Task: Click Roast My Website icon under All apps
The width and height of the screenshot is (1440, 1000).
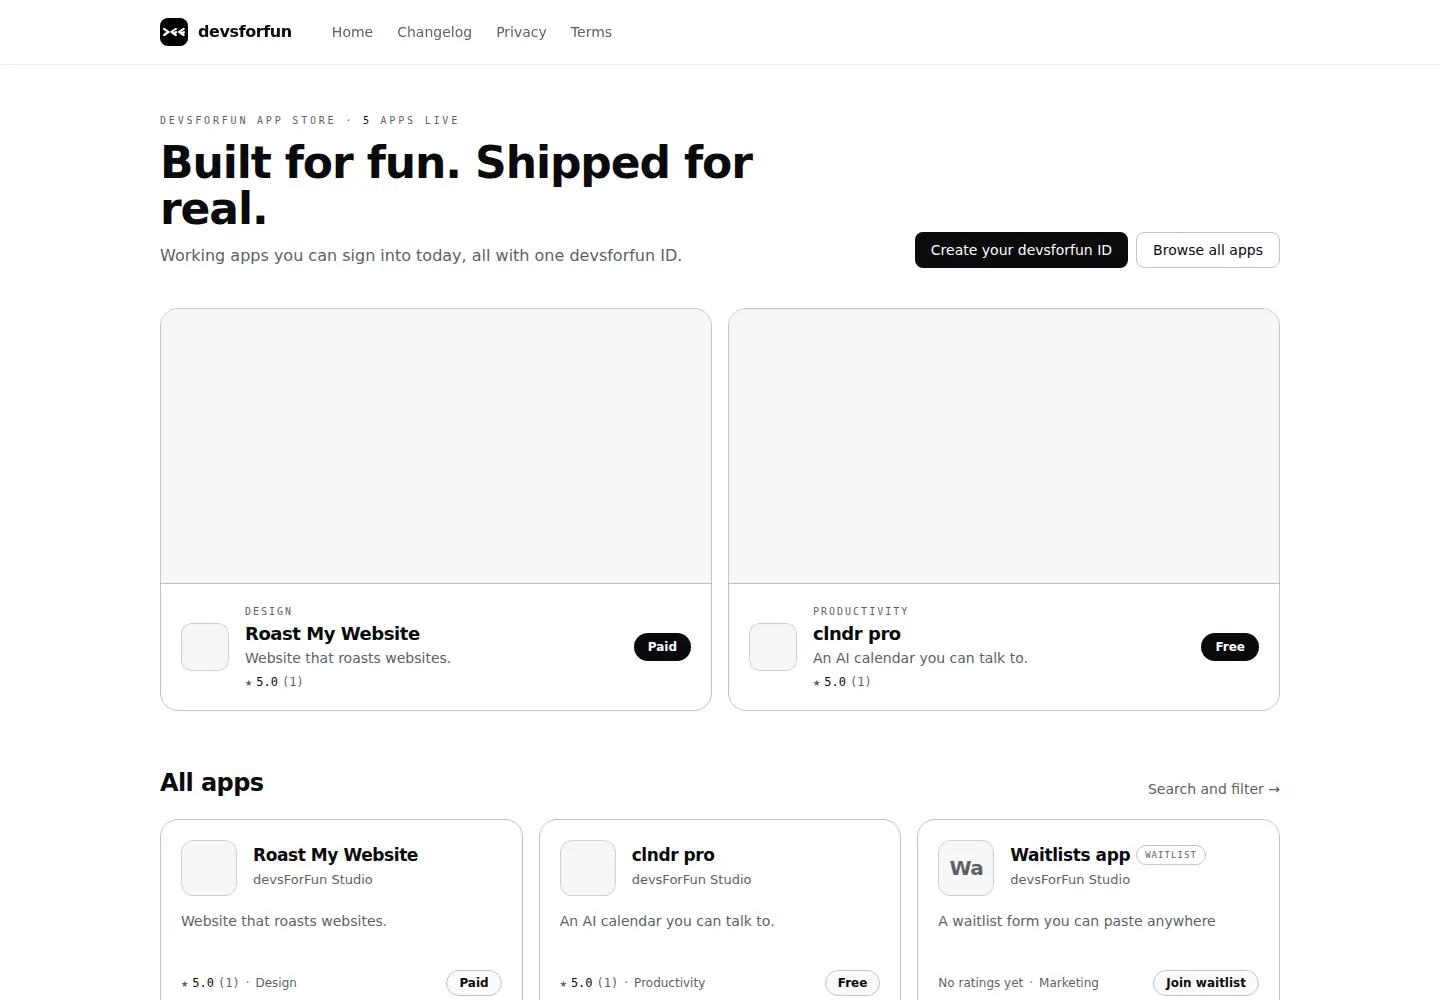Action: [209, 868]
